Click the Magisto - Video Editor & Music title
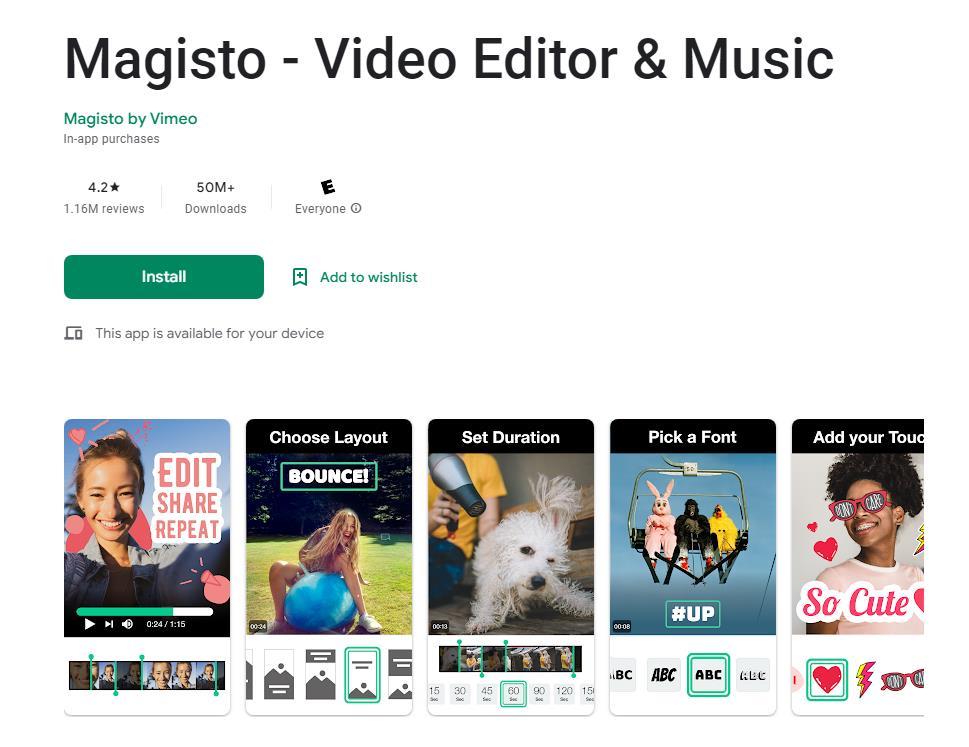Viewport: 969px width, 747px height. point(449,59)
